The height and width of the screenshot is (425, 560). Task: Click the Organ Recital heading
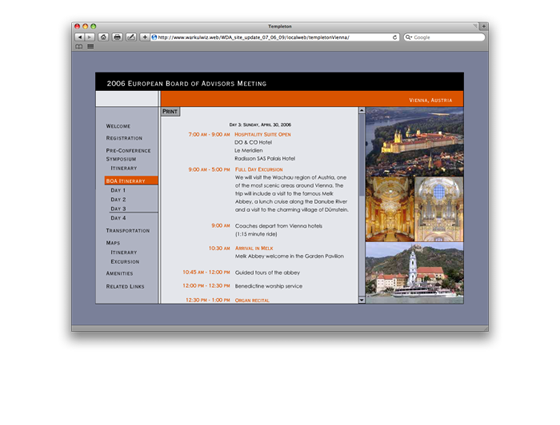[x=252, y=300]
